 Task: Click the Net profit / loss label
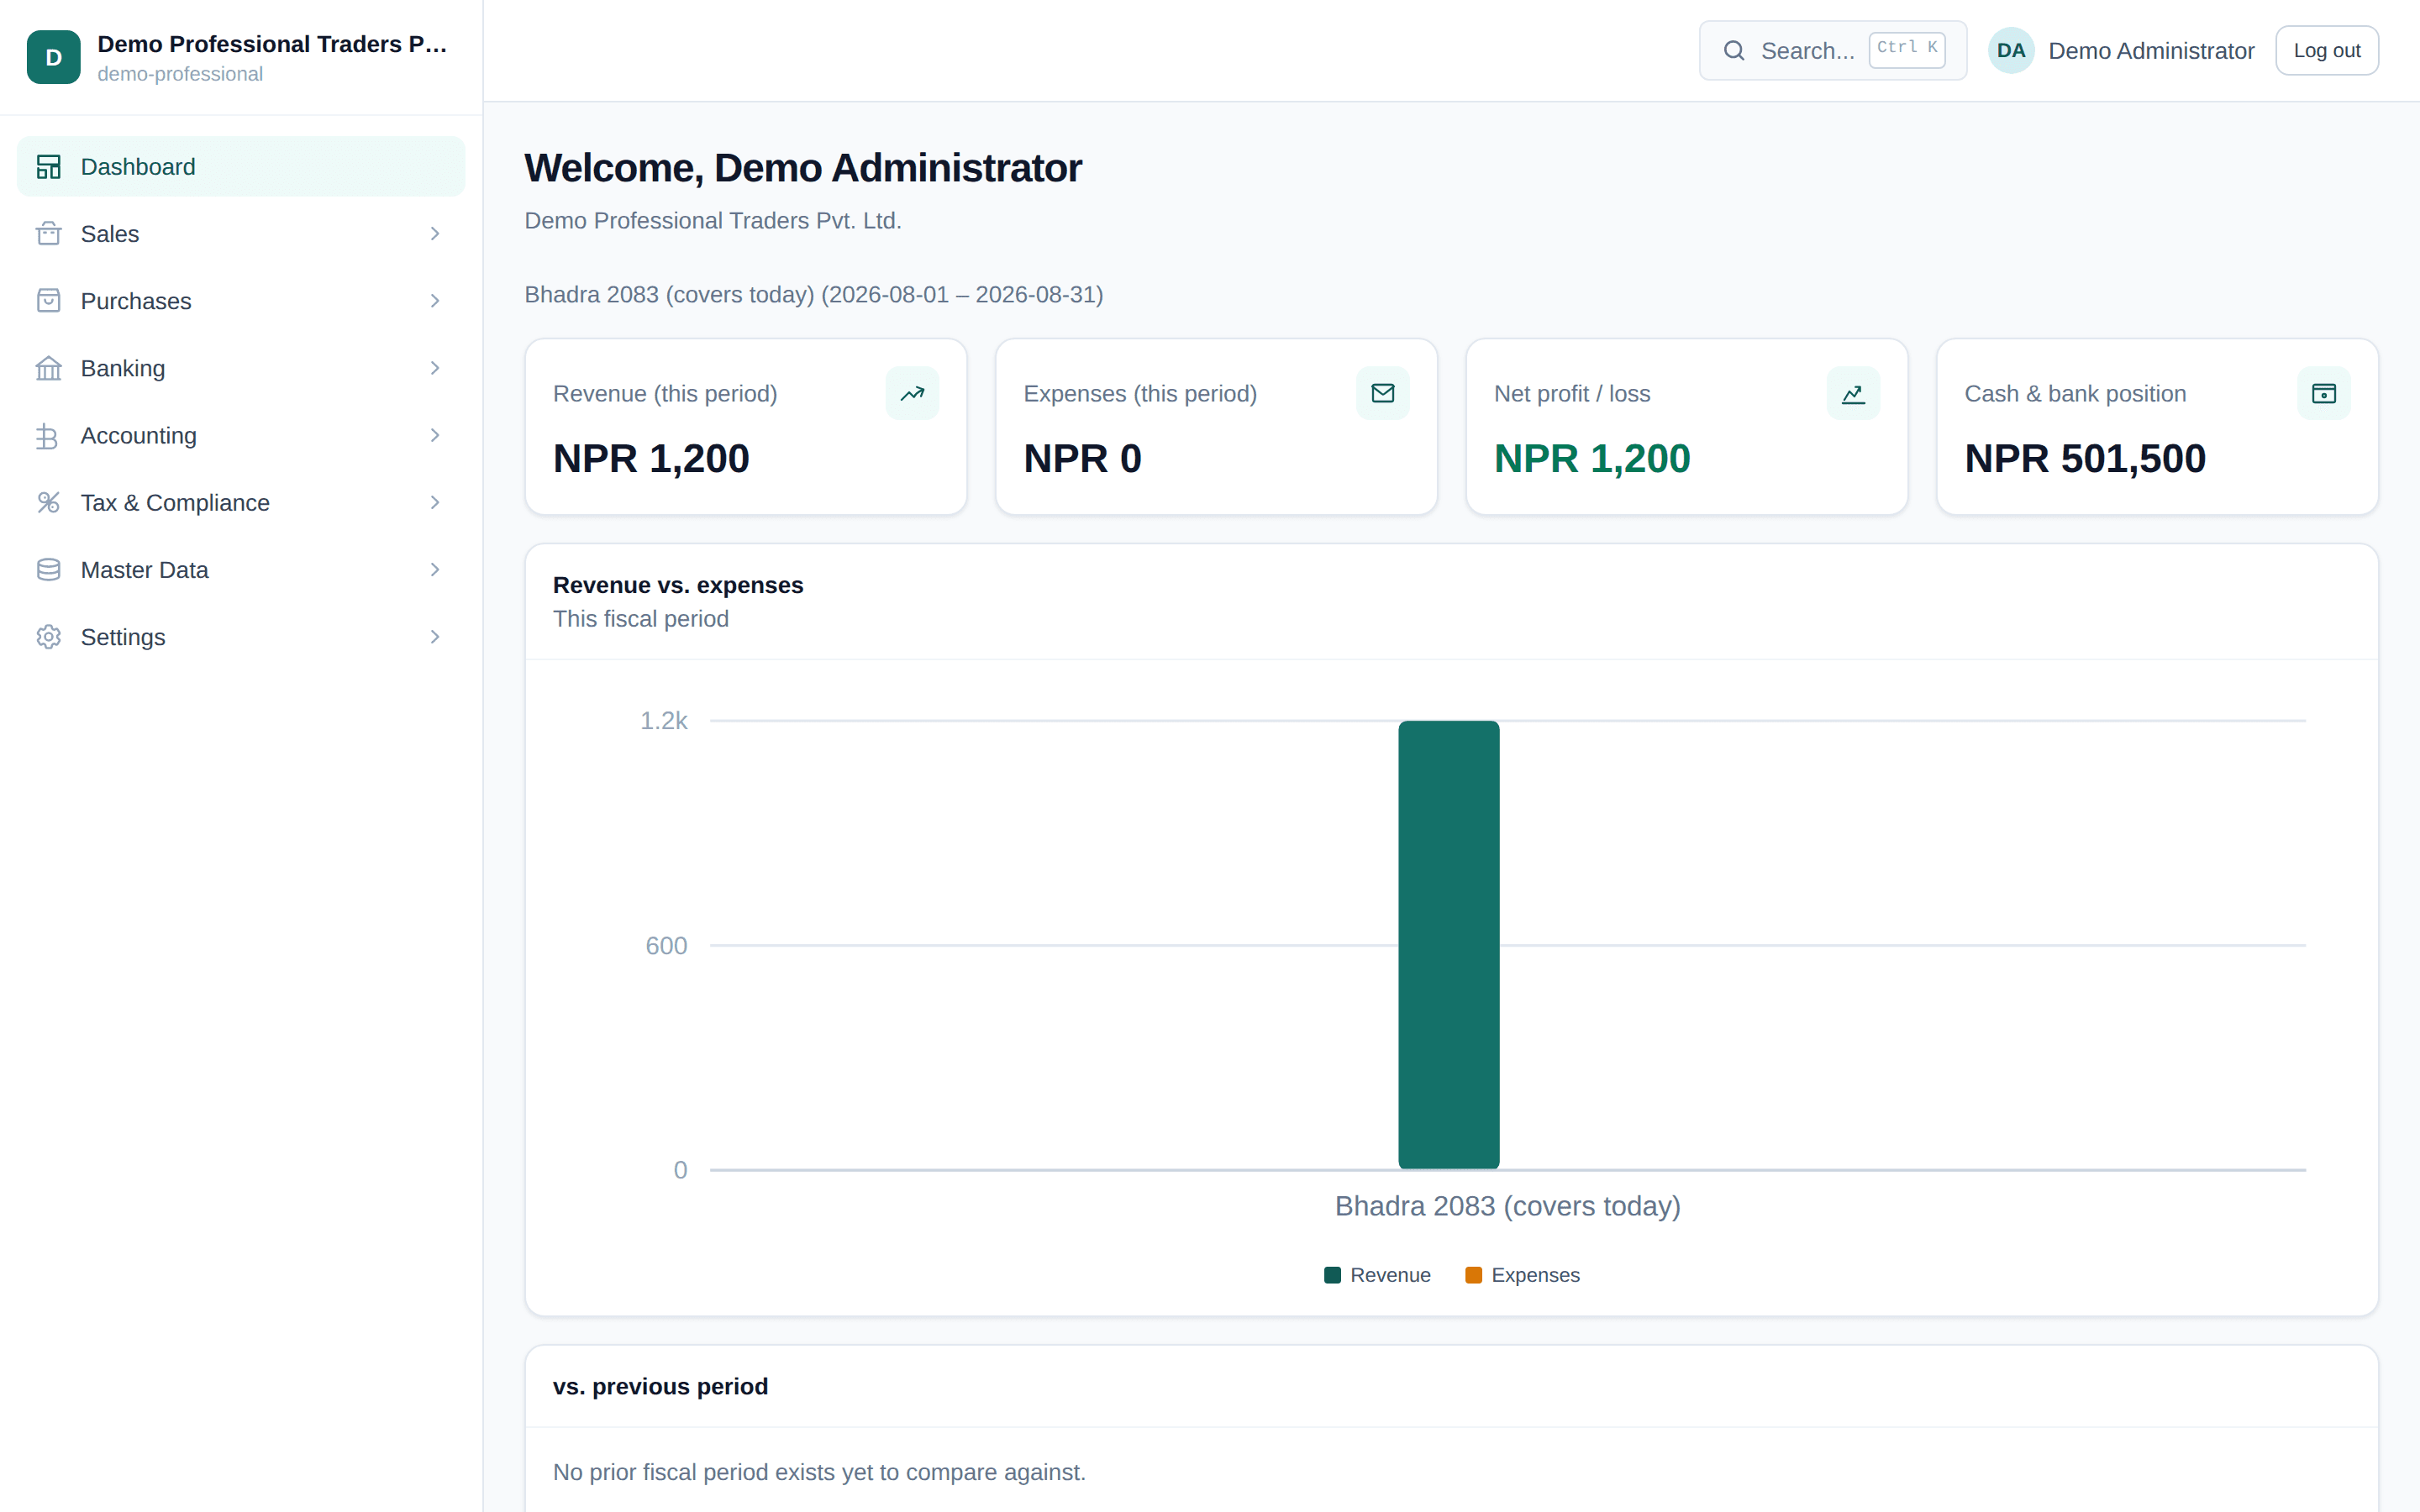(1572, 394)
